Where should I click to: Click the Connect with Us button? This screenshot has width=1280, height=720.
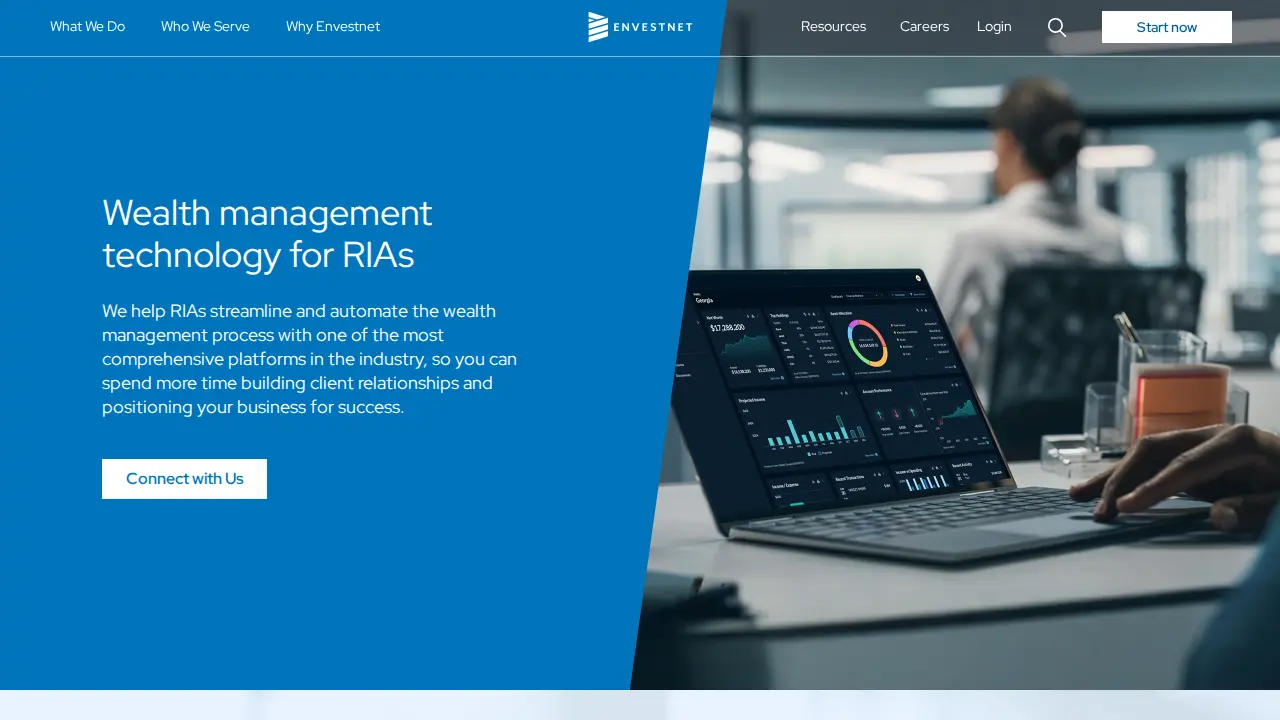[184, 479]
